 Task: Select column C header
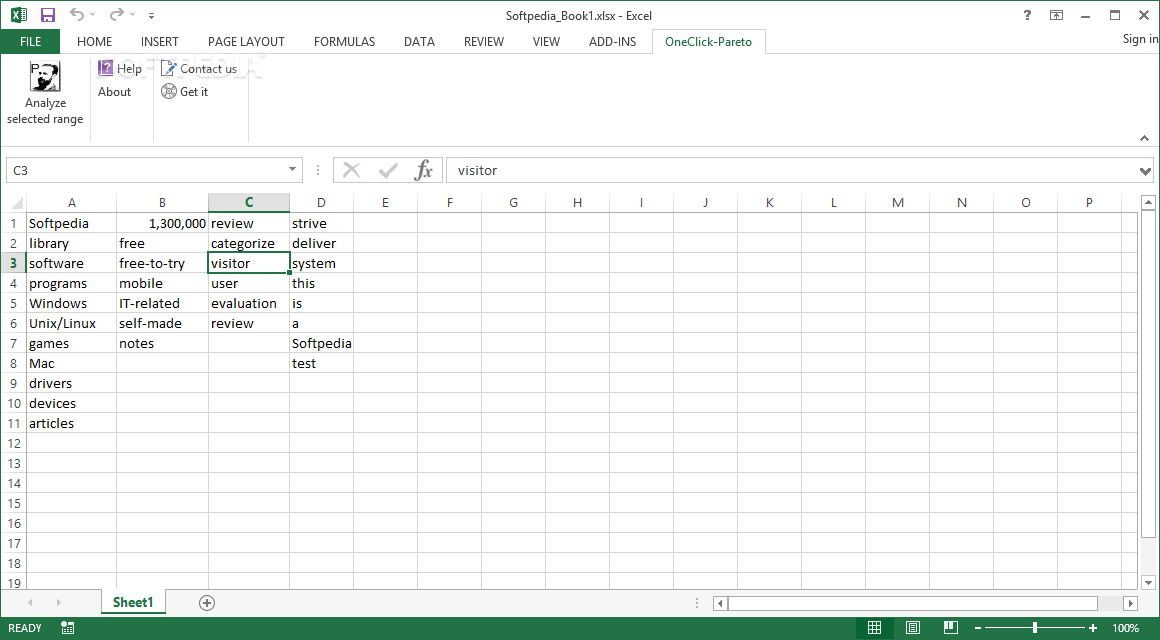tap(249, 203)
